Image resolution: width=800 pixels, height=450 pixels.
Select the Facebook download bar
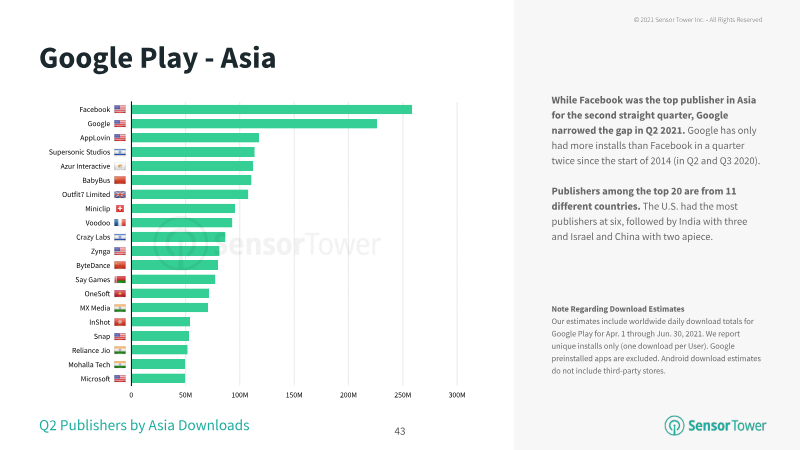[272, 109]
